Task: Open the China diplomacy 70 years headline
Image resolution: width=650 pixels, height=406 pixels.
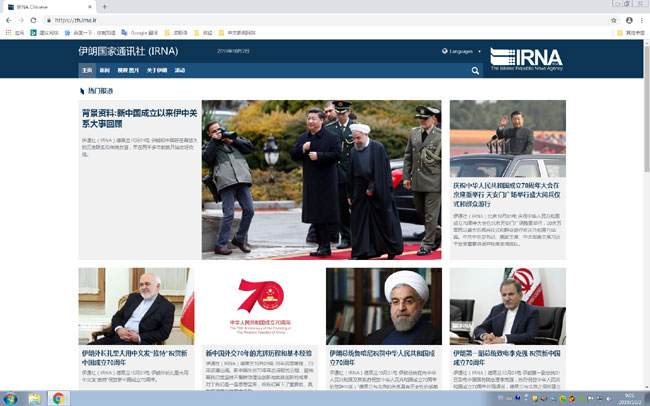Action: point(258,353)
